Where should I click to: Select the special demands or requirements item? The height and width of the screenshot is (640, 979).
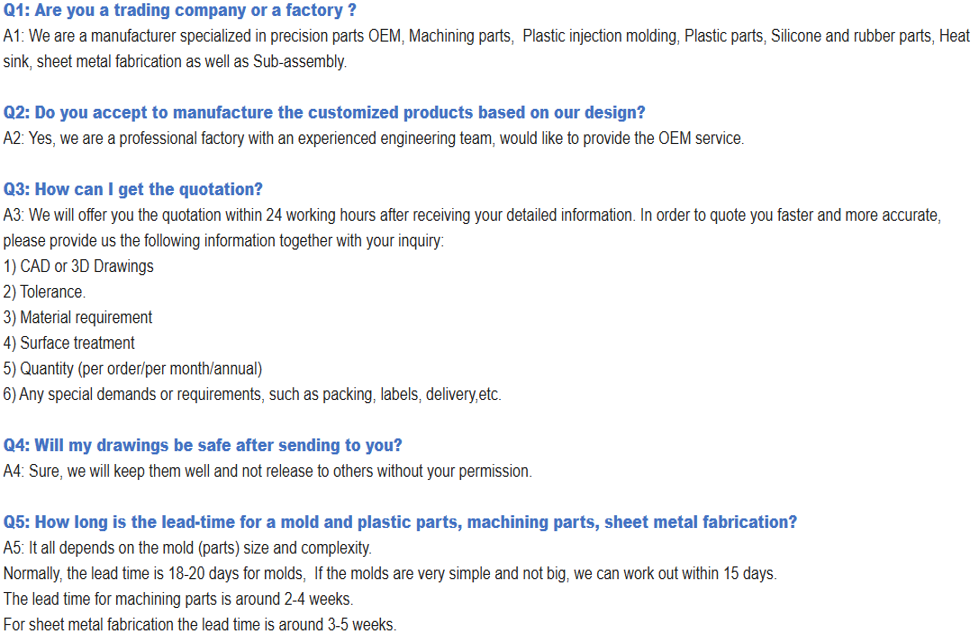tap(252, 394)
